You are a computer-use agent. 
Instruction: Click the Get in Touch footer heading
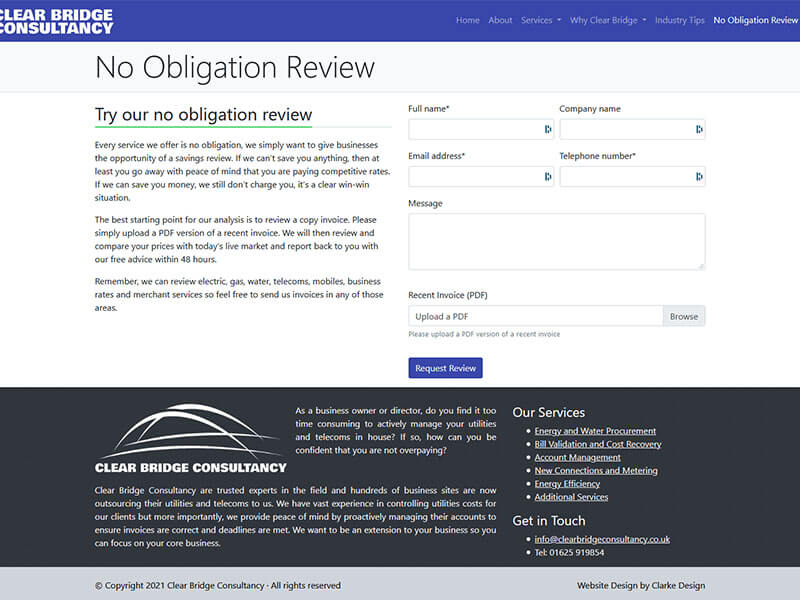point(548,521)
